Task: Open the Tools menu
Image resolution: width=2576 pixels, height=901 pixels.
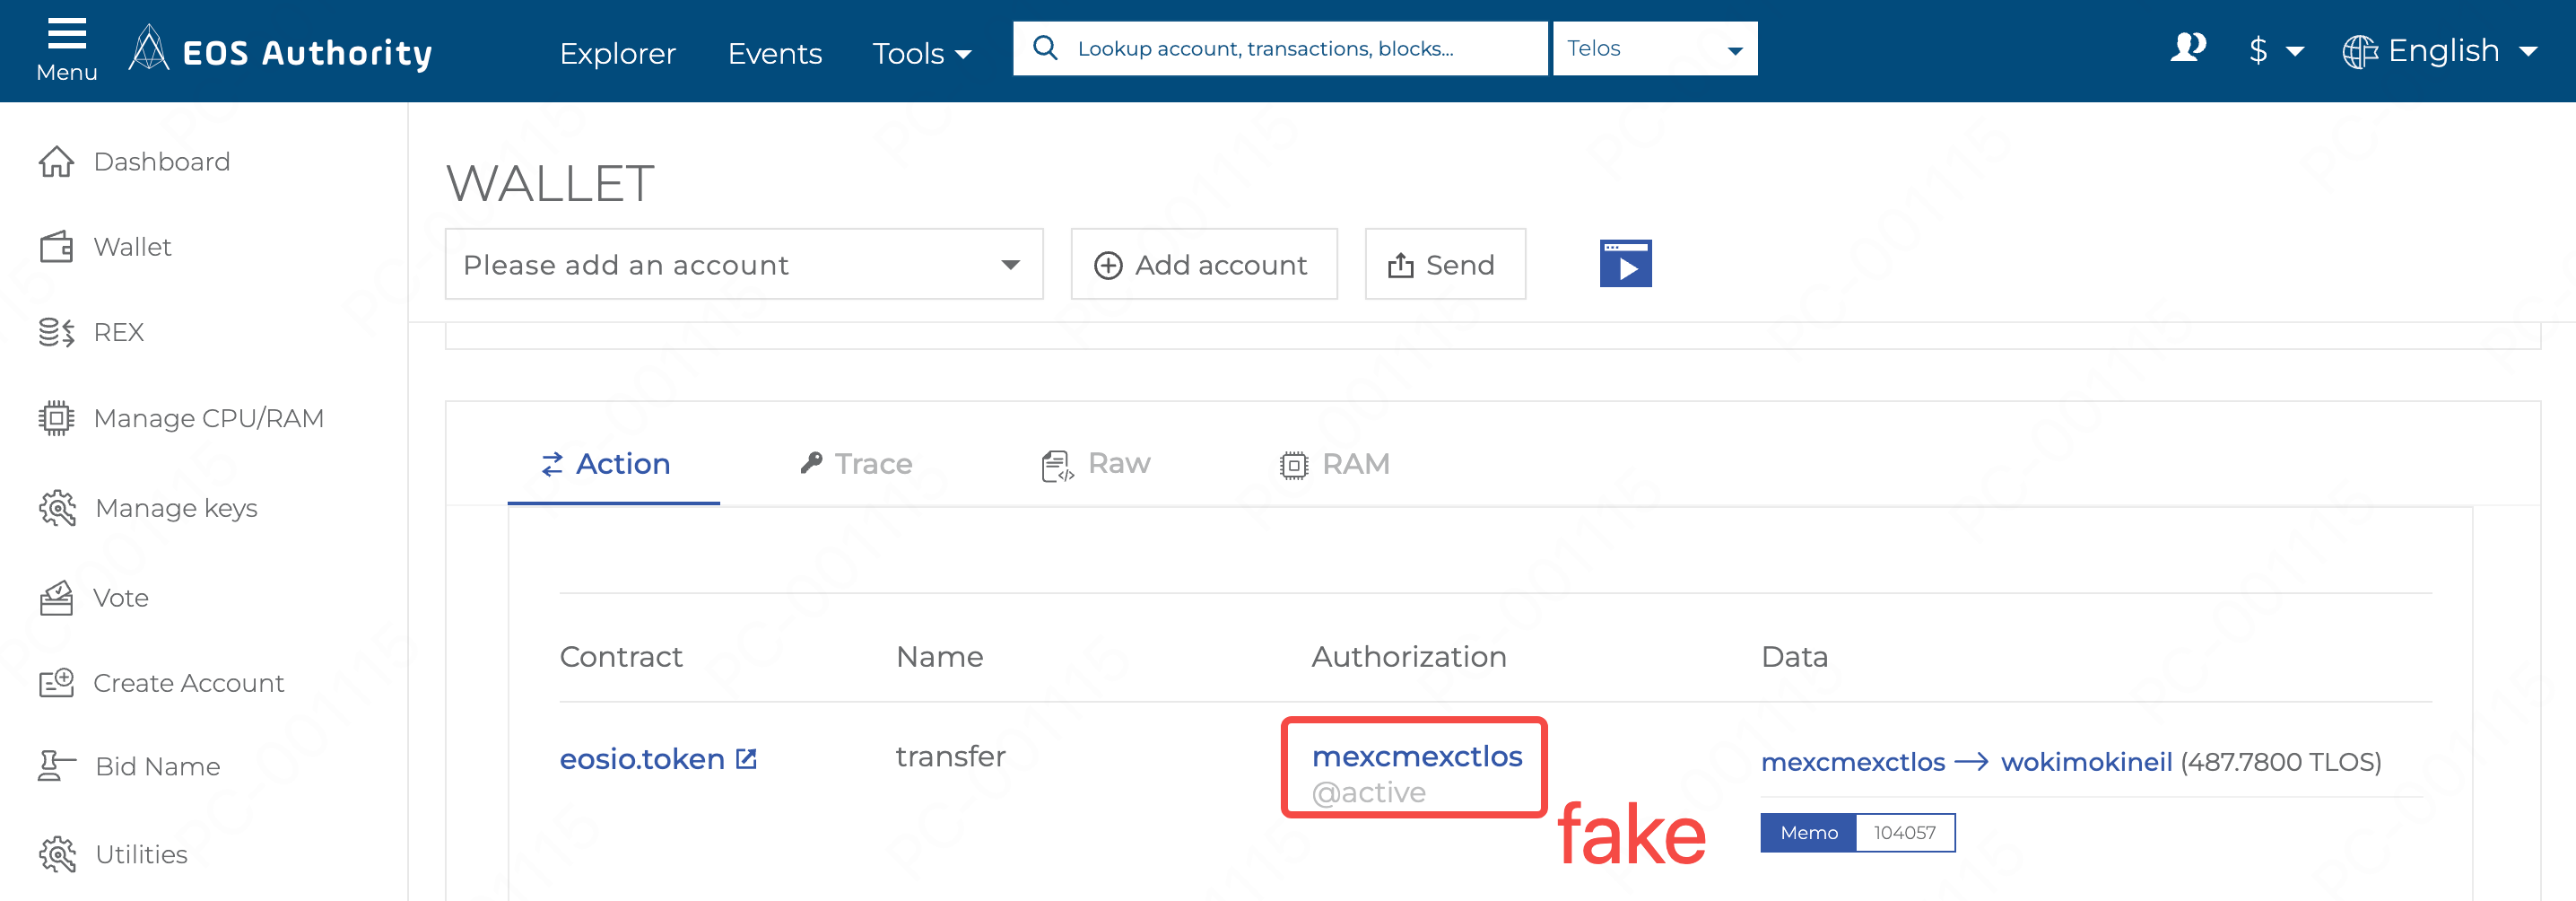Action: [921, 53]
